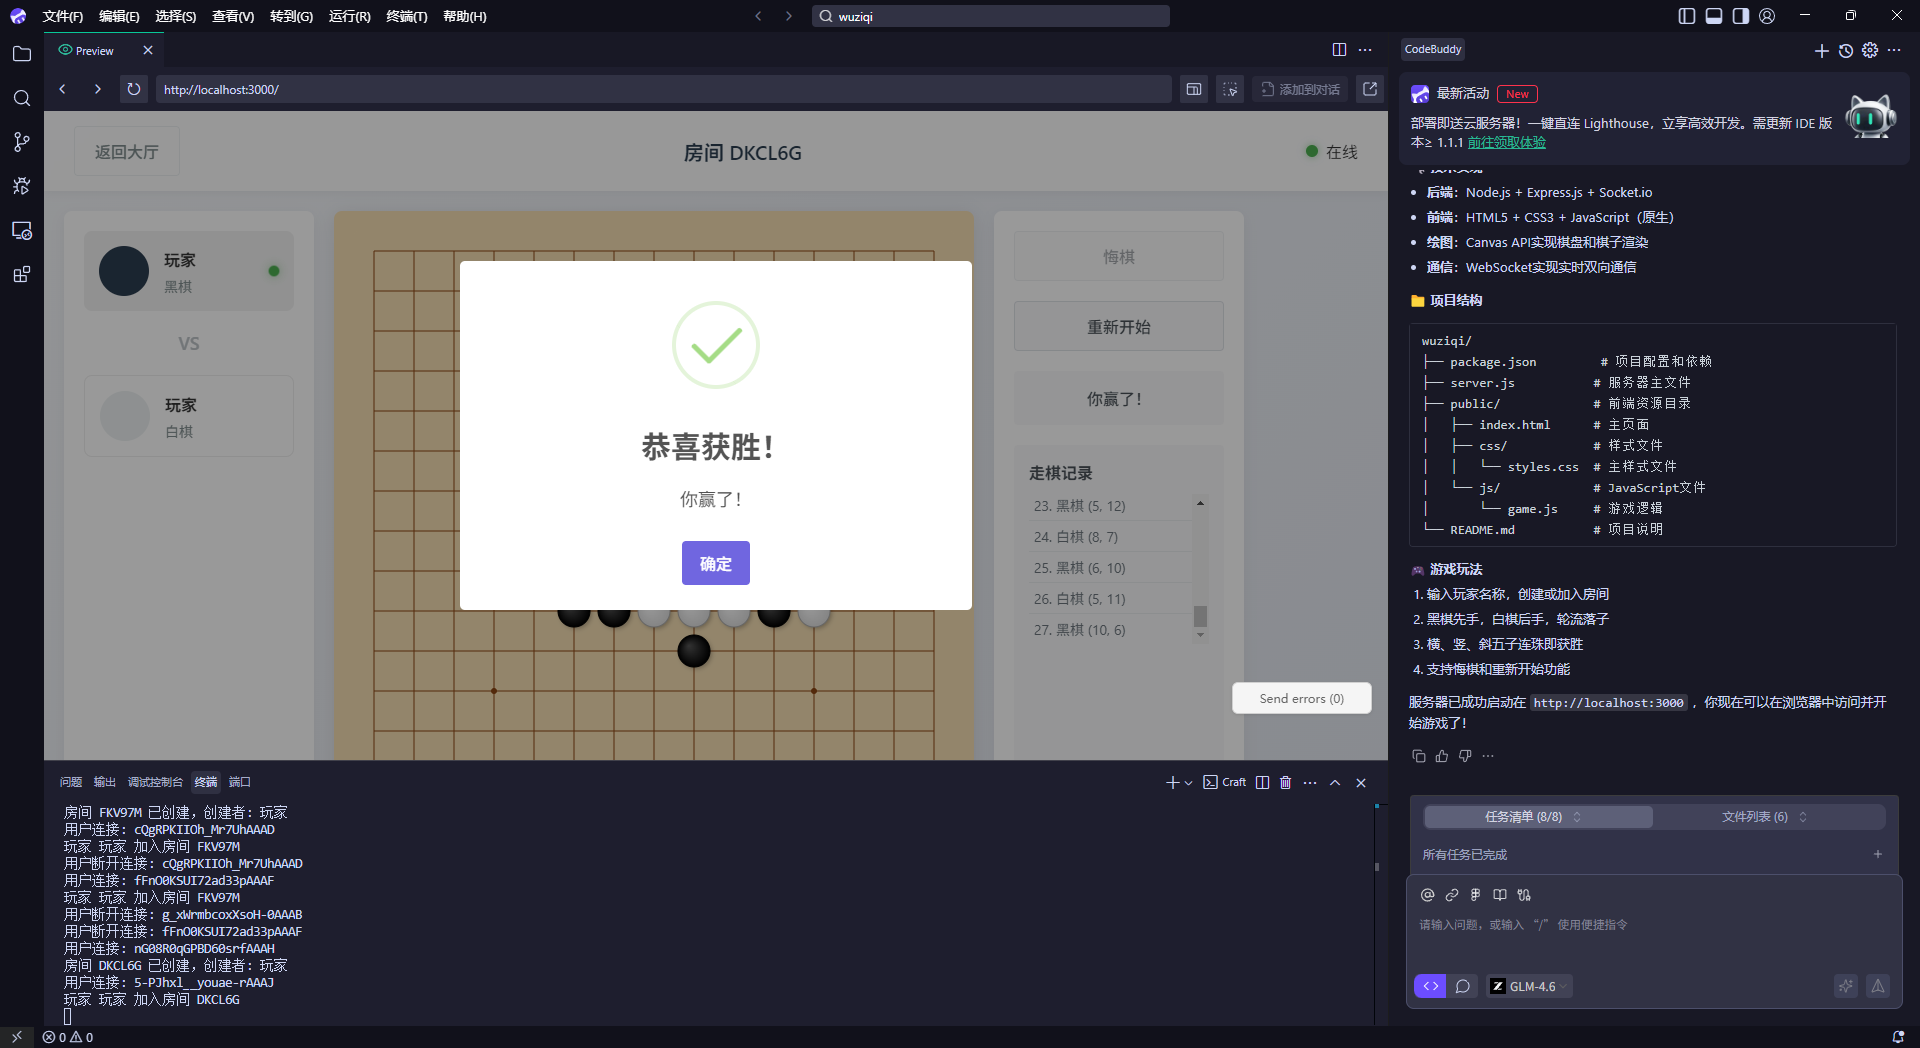Click the localhost URL address field
Image resolution: width=1920 pixels, height=1048 pixels.
point(660,89)
